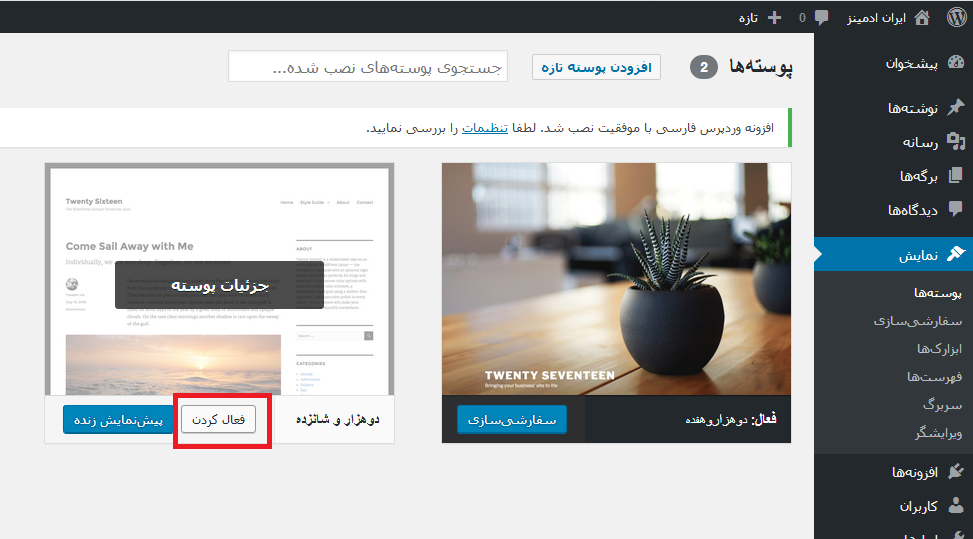
Task: Click the افزودن پوسته تازه button
Action: (596, 67)
